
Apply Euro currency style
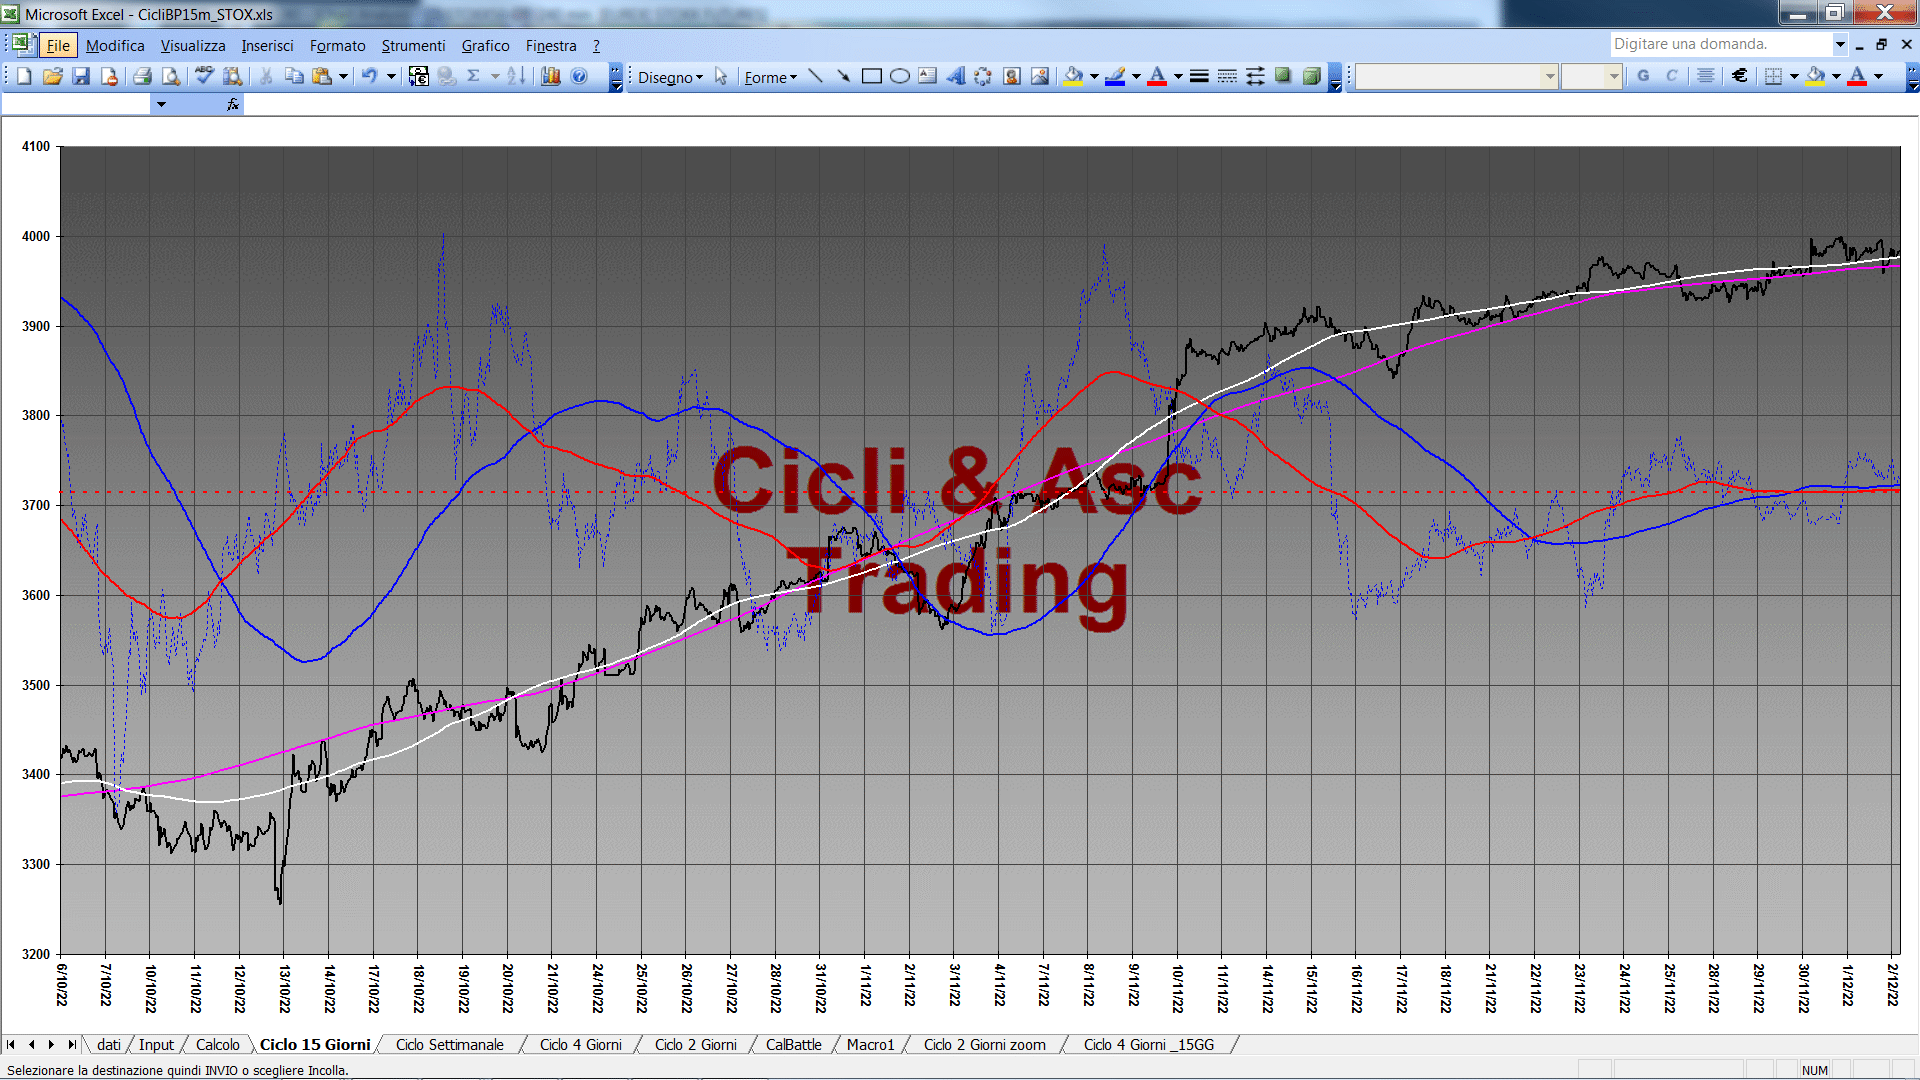[x=1740, y=76]
